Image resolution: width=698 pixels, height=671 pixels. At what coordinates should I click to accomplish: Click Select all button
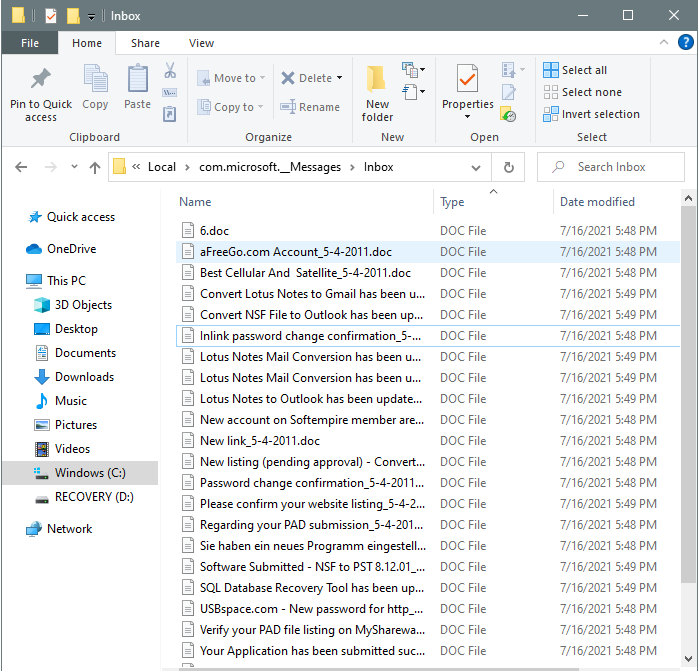coord(575,70)
